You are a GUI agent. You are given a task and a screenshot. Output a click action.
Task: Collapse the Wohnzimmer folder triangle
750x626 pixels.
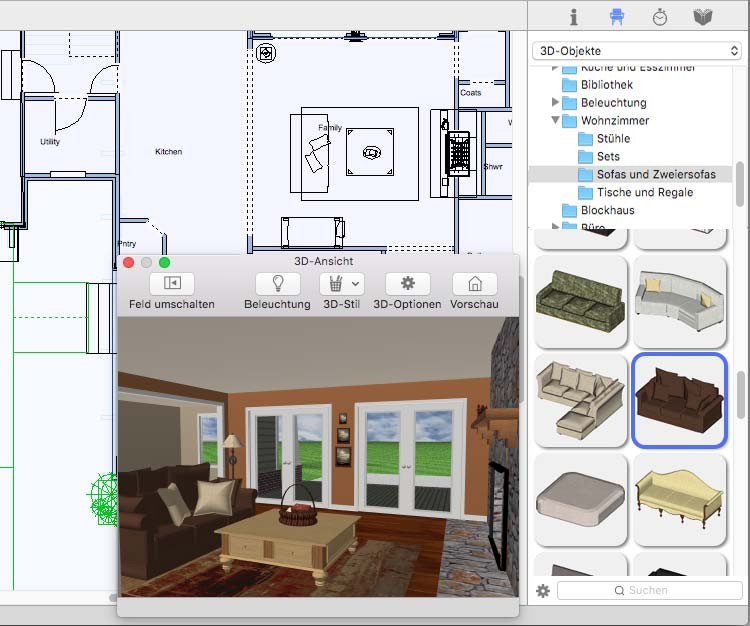pyautogui.click(x=555, y=120)
